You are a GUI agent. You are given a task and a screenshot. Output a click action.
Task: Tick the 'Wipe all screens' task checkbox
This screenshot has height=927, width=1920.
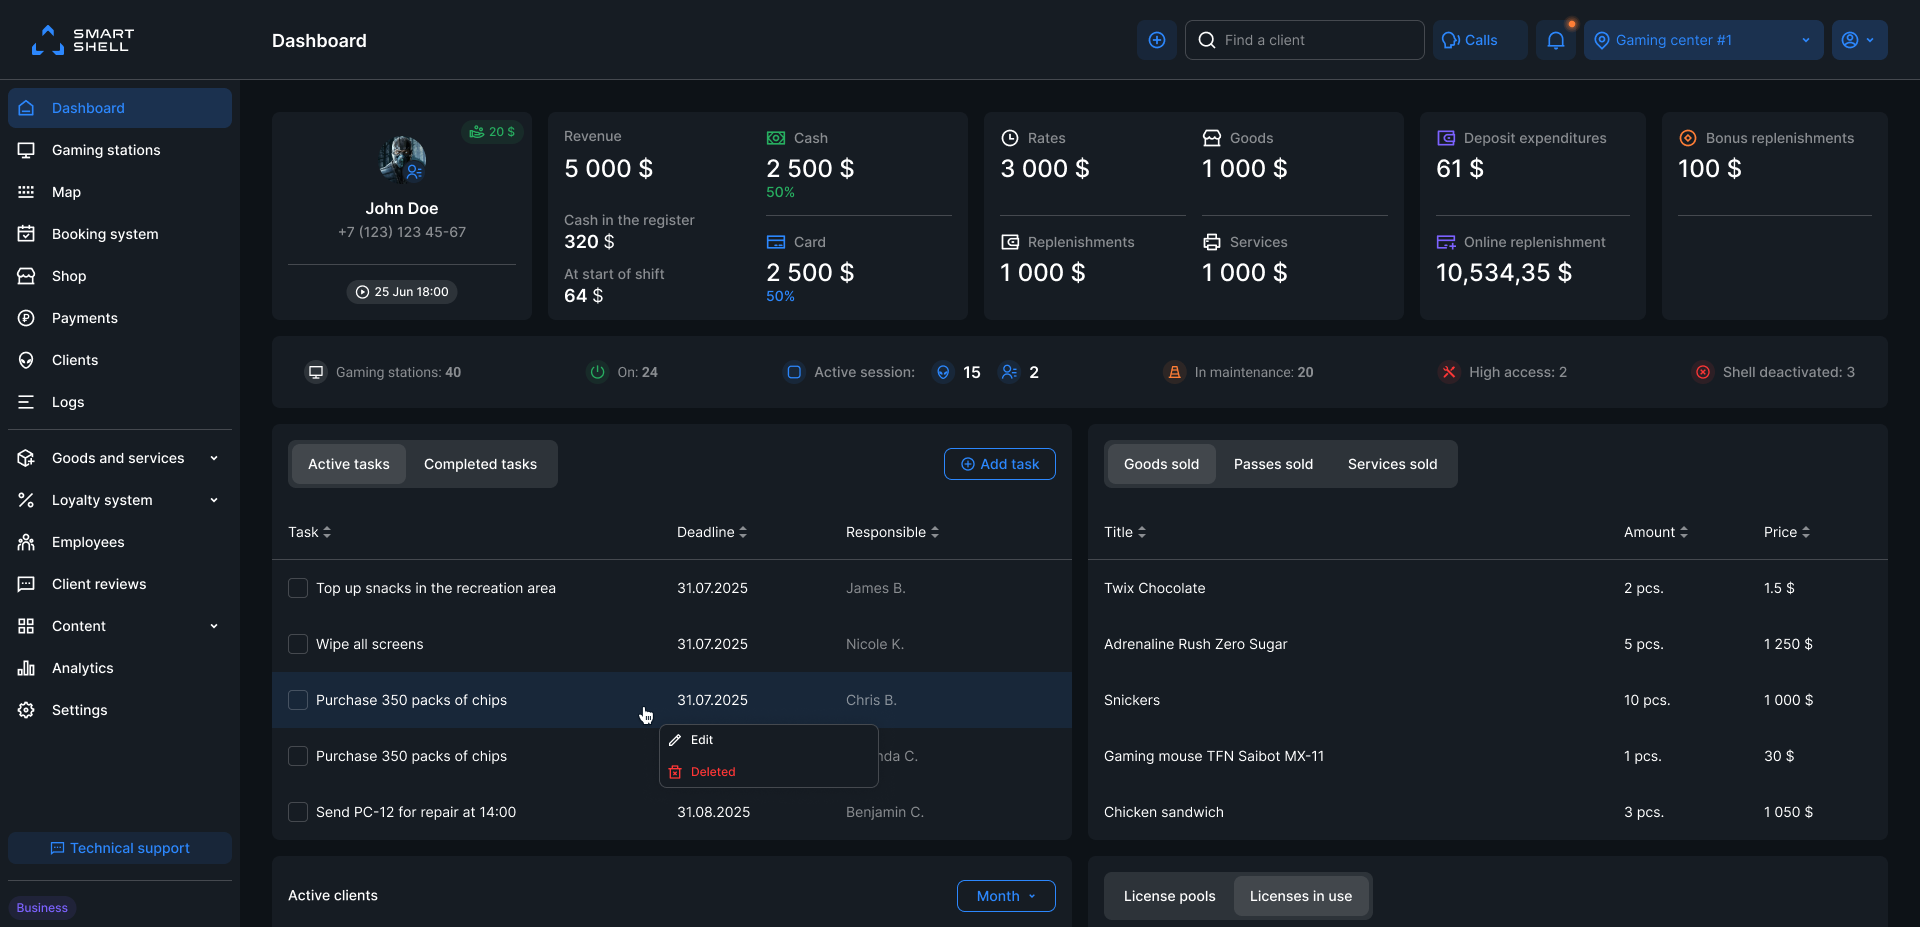tap(298, 644)
